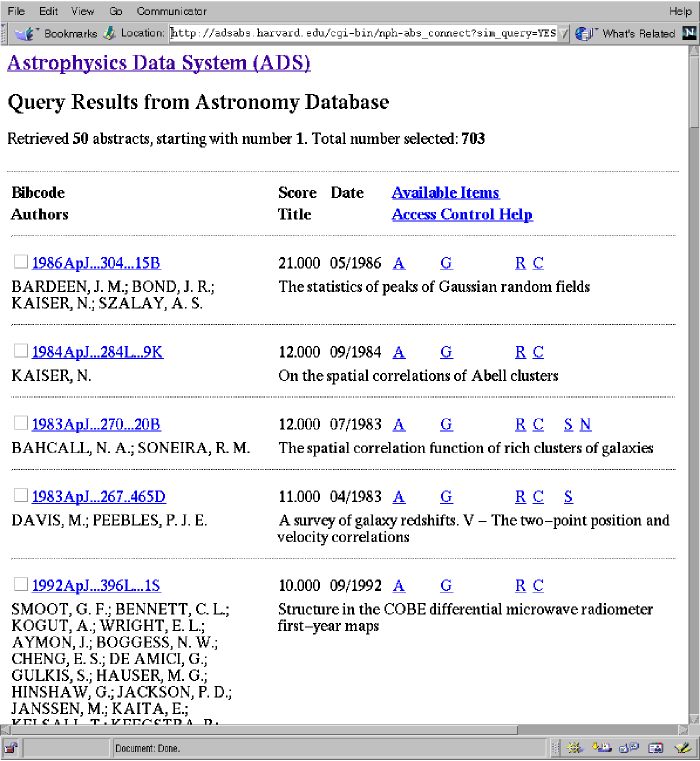
Task: Open the View menu
Action: click(83, 11)
